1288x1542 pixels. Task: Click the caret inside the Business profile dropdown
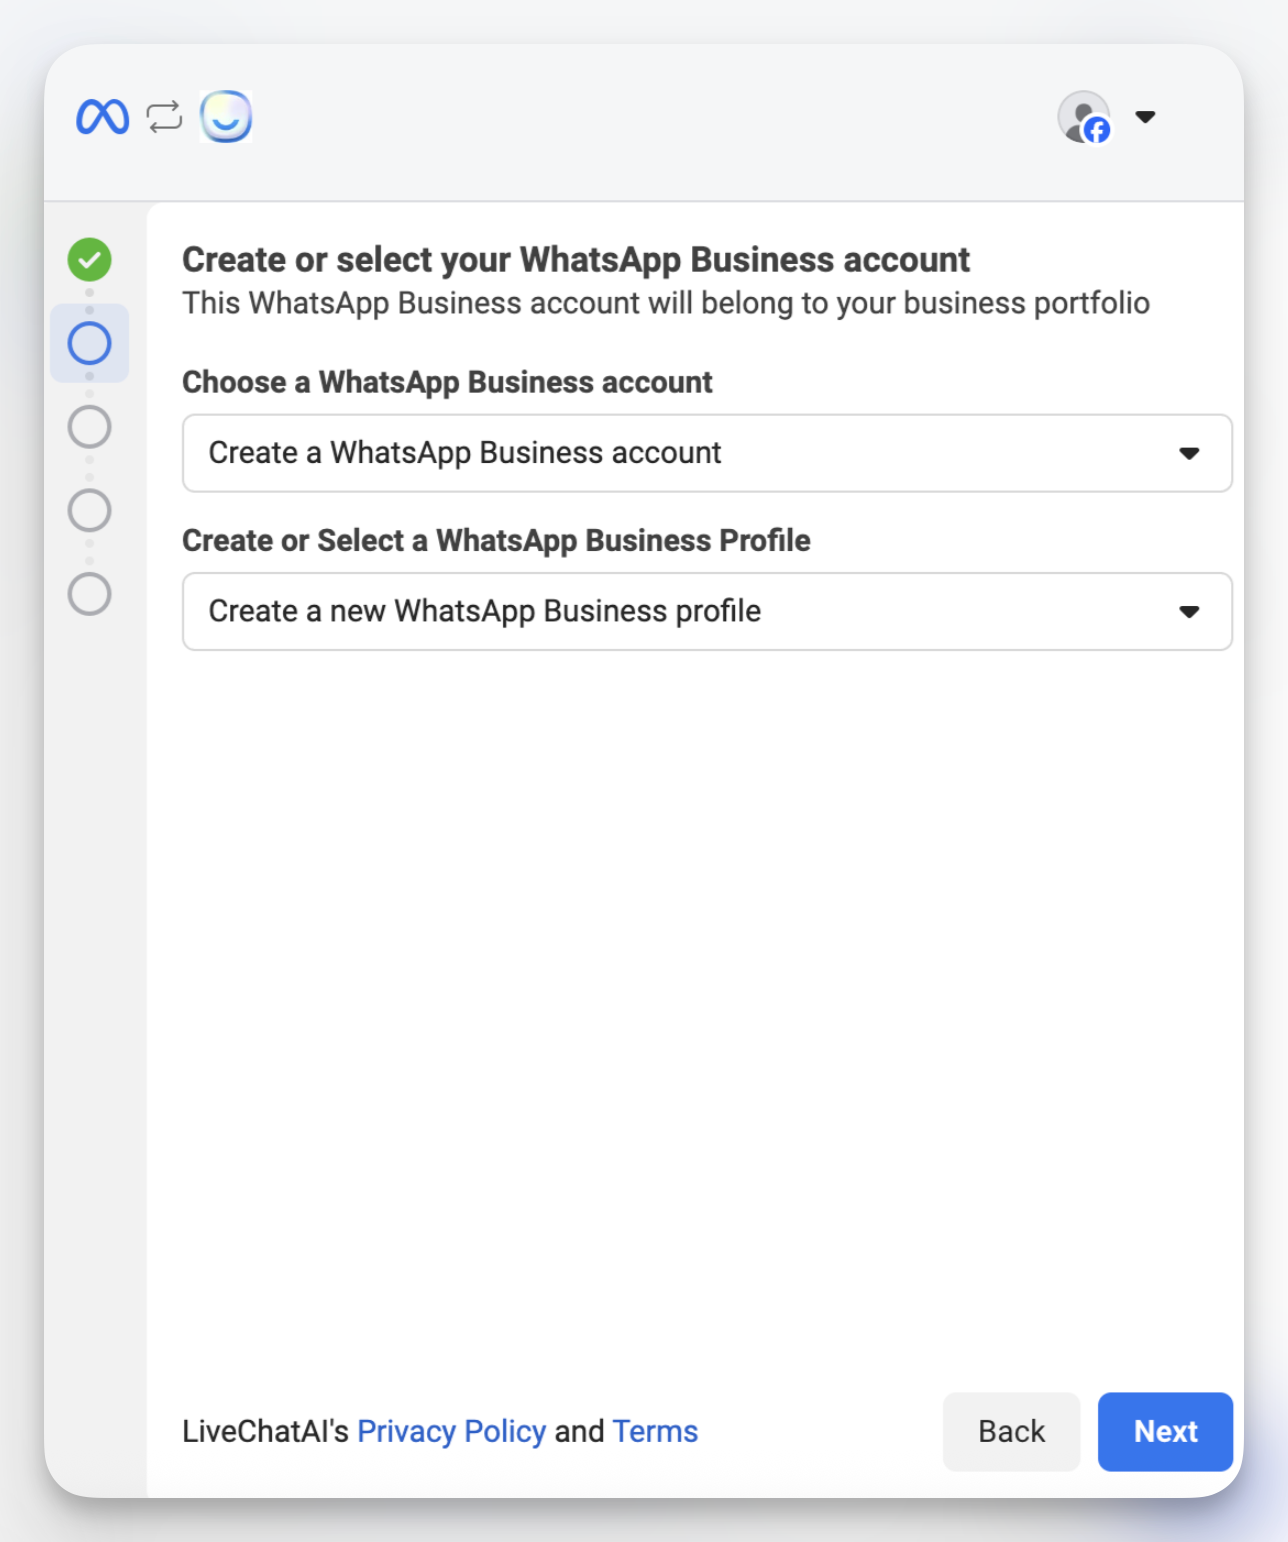(x=1190, y=611)
